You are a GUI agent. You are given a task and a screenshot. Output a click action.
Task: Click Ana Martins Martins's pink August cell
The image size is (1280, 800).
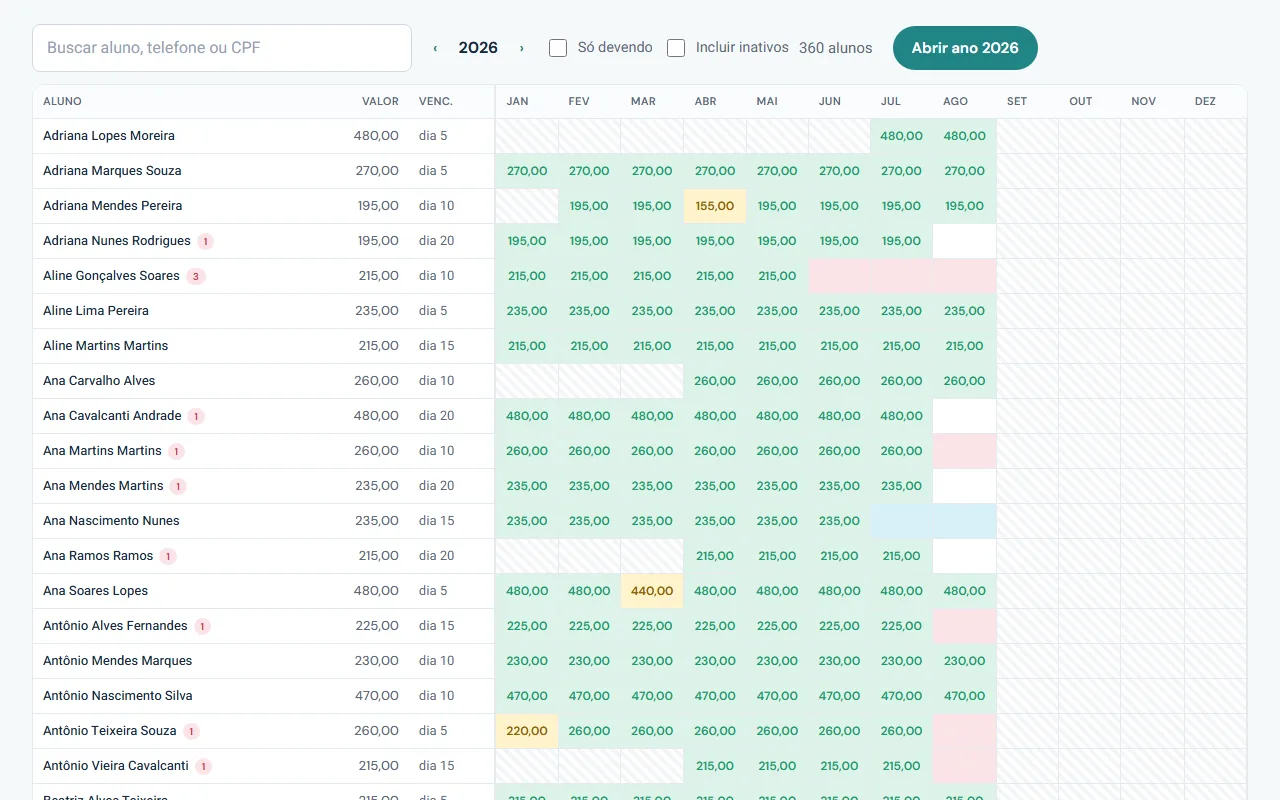coord(965,451)
